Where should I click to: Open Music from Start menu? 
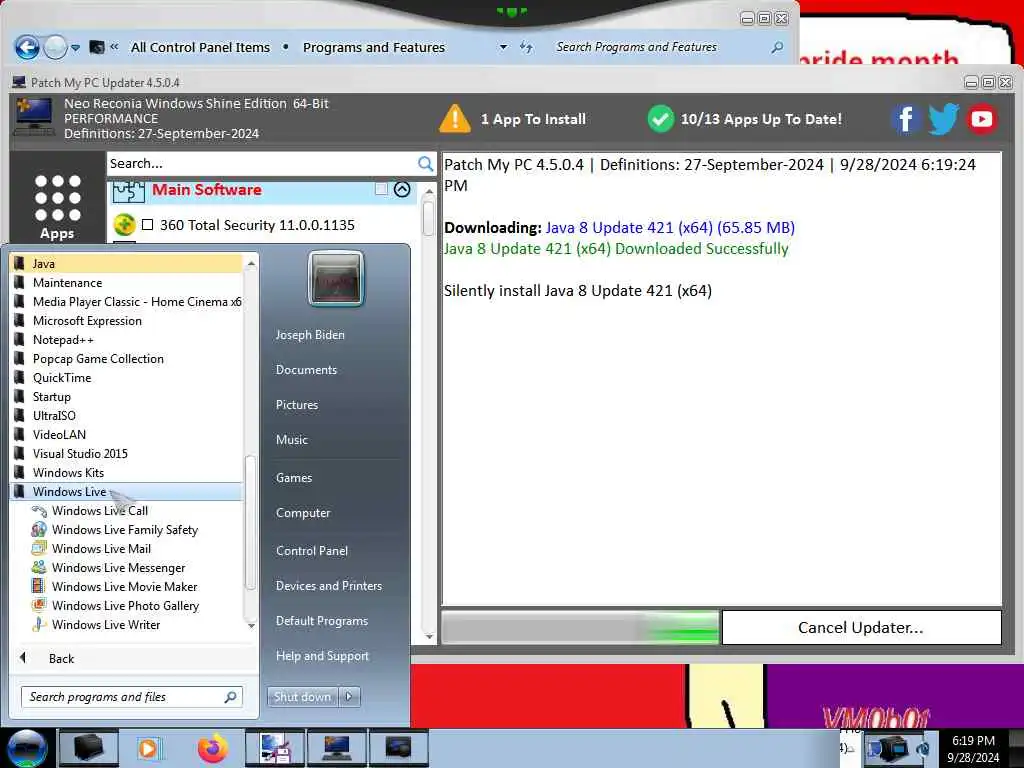coord(292,440)
